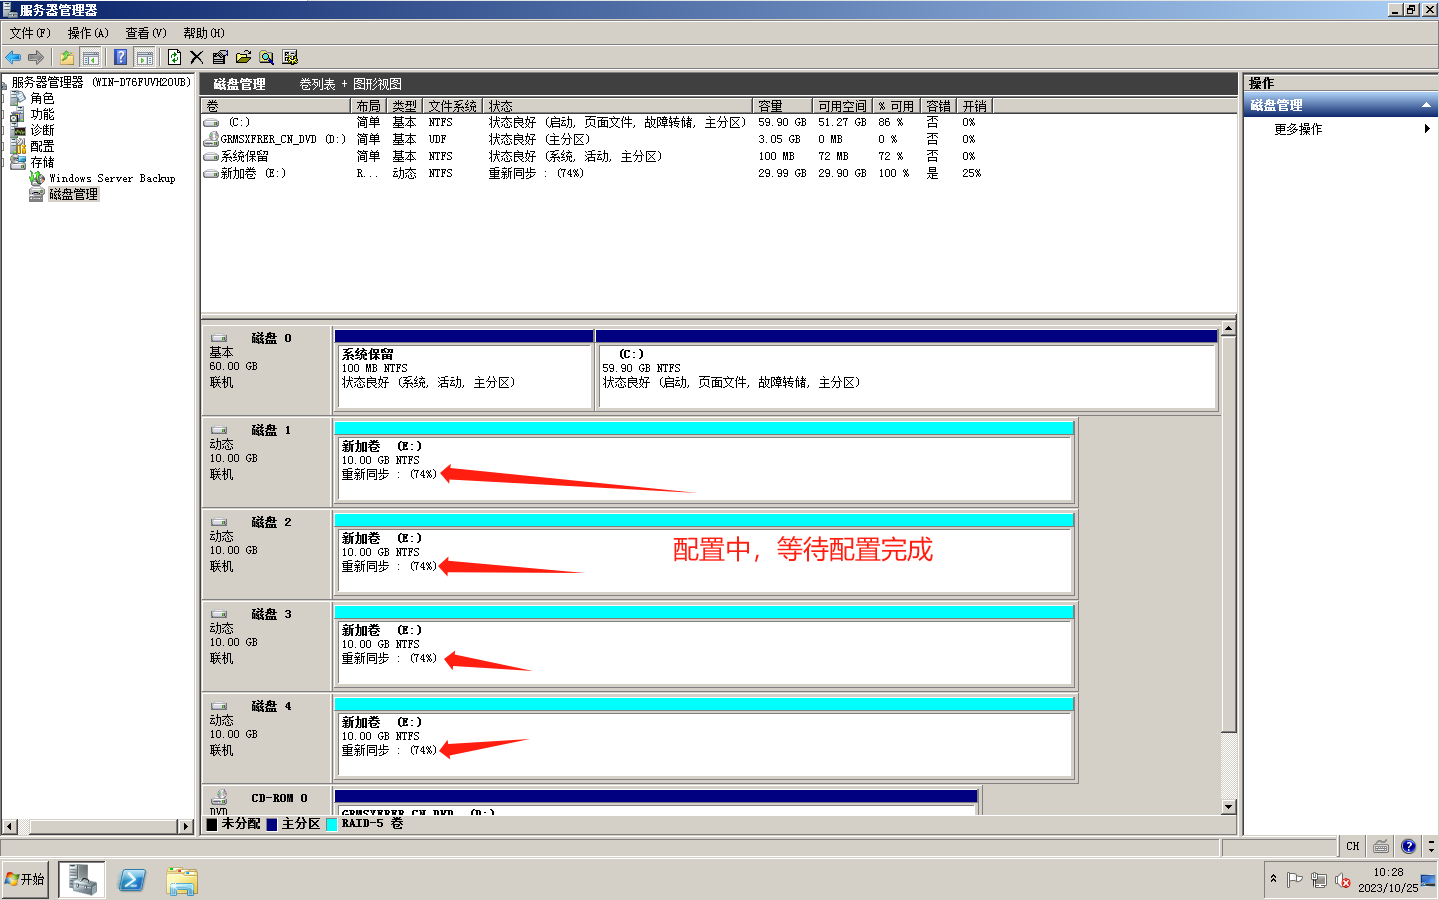Click the muted speaker tray icon
The width and height of the screenshot is (1439, 900).
pos(1343,880)
